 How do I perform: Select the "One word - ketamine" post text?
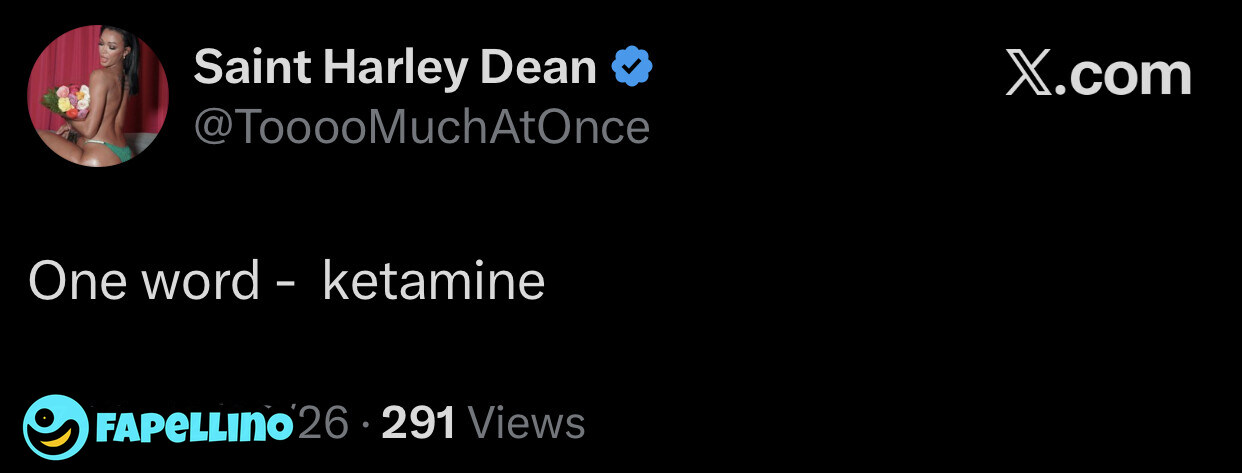[x=287, y=281]
